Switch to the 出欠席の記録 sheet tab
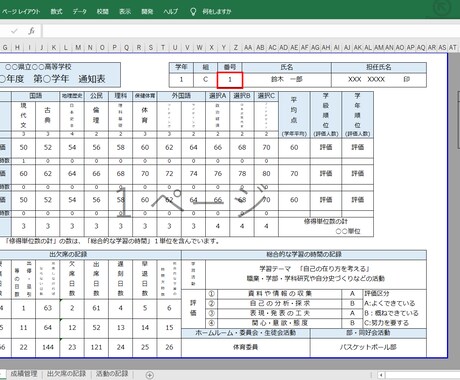 (x=66, y=374)
